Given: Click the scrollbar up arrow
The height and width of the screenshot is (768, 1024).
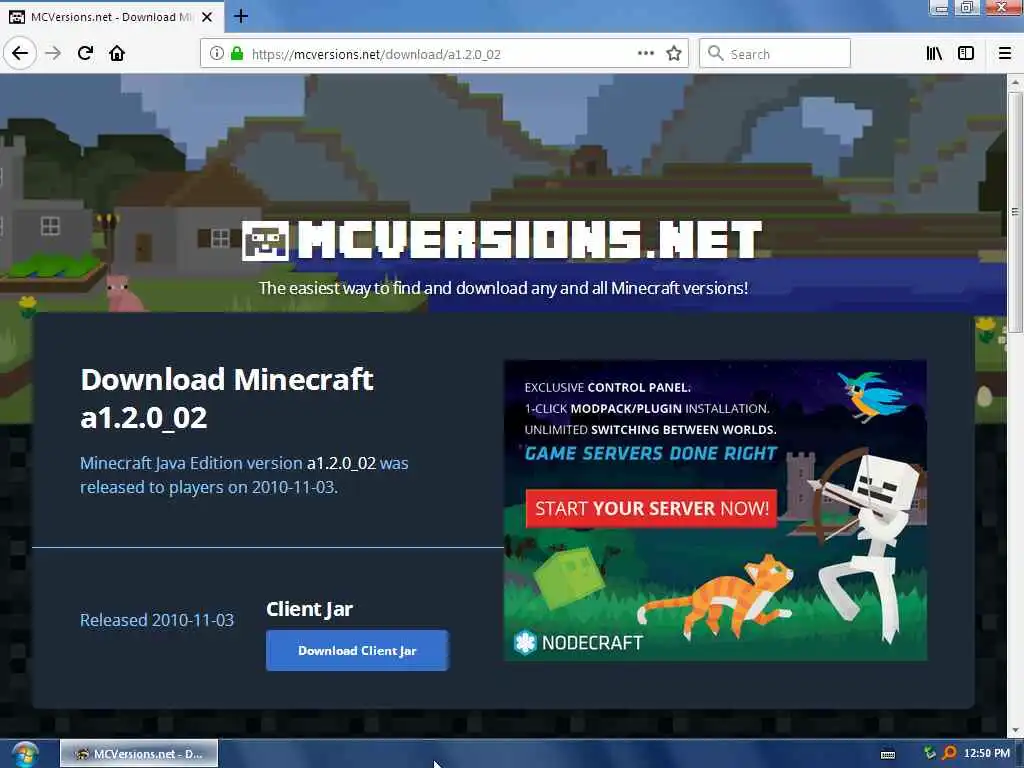Looking at the screenshot, I should (x=1015, y=83).
